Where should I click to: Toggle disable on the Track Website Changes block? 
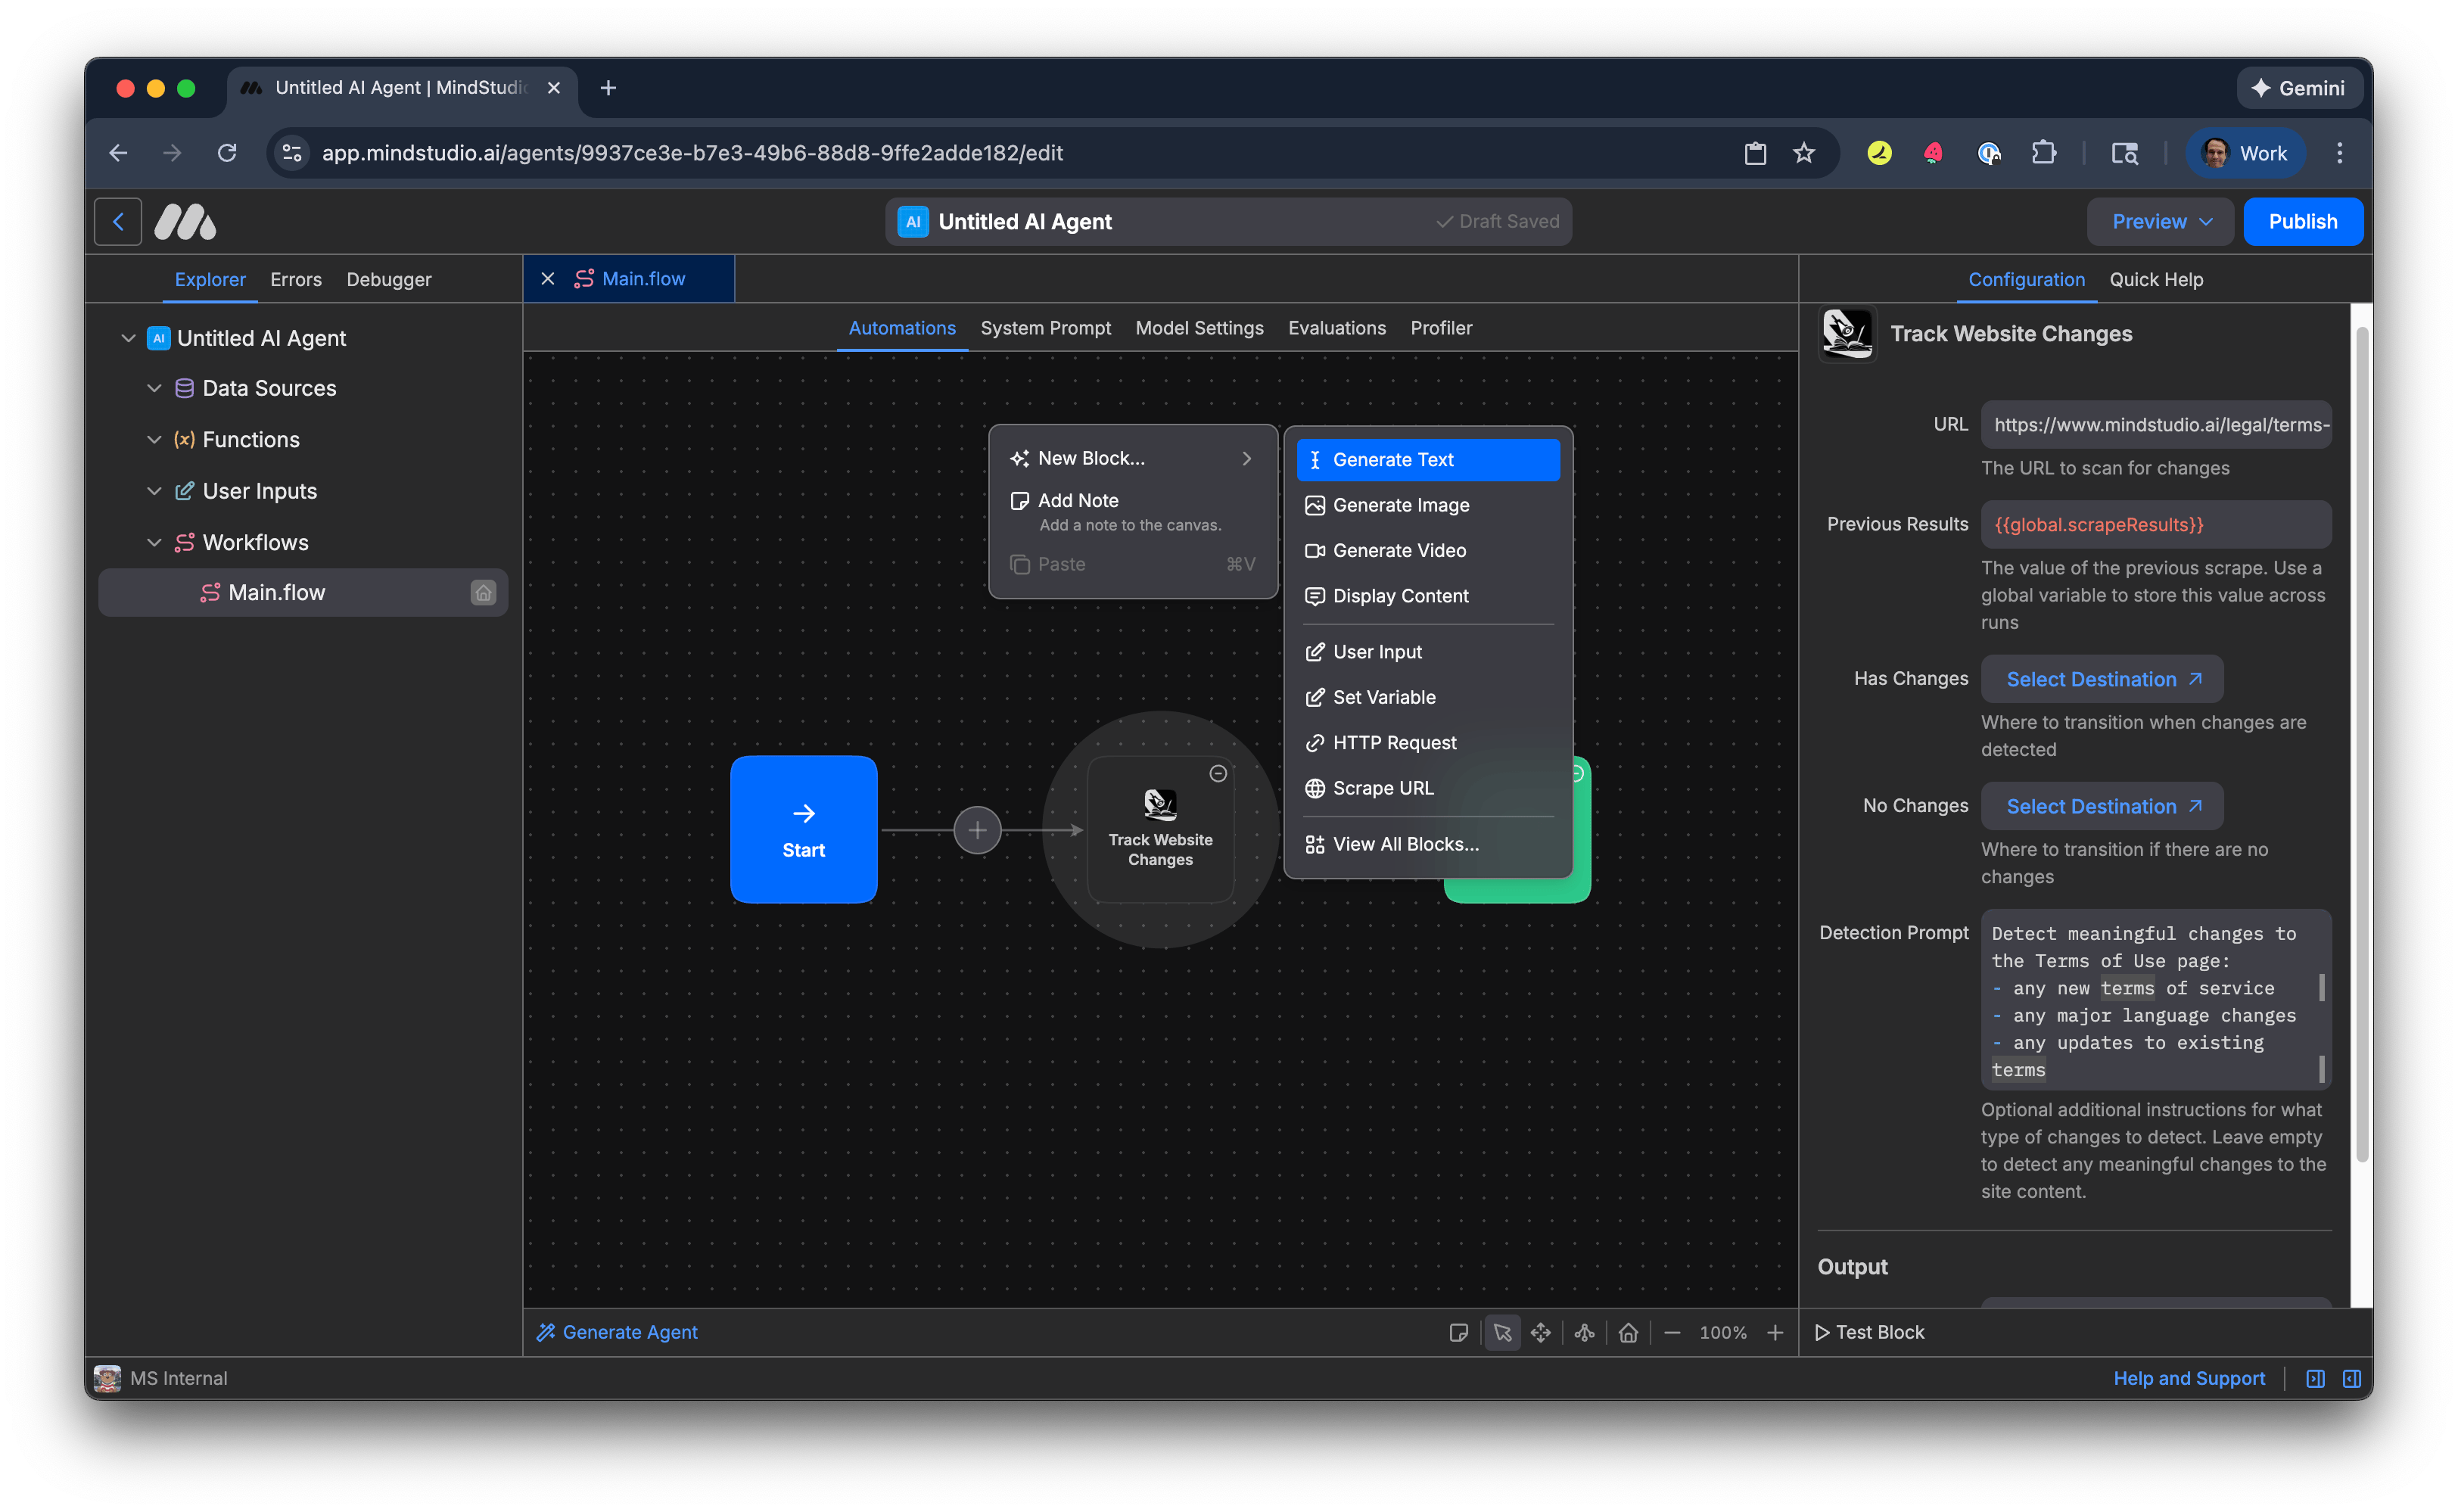[x=1218, y=773]
